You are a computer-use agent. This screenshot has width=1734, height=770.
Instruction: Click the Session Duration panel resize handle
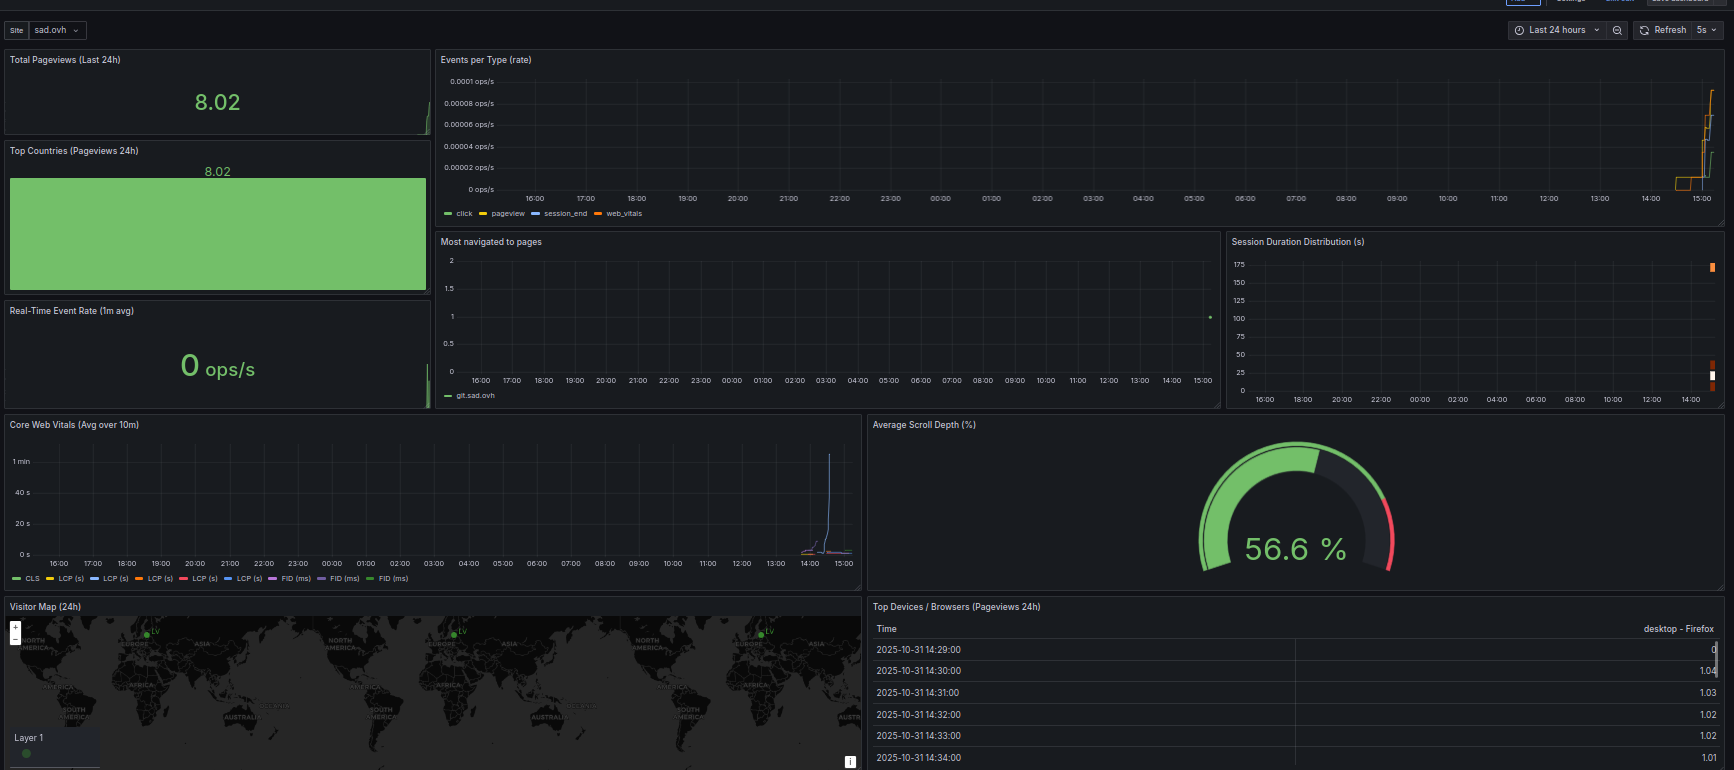coord(1720,405)
